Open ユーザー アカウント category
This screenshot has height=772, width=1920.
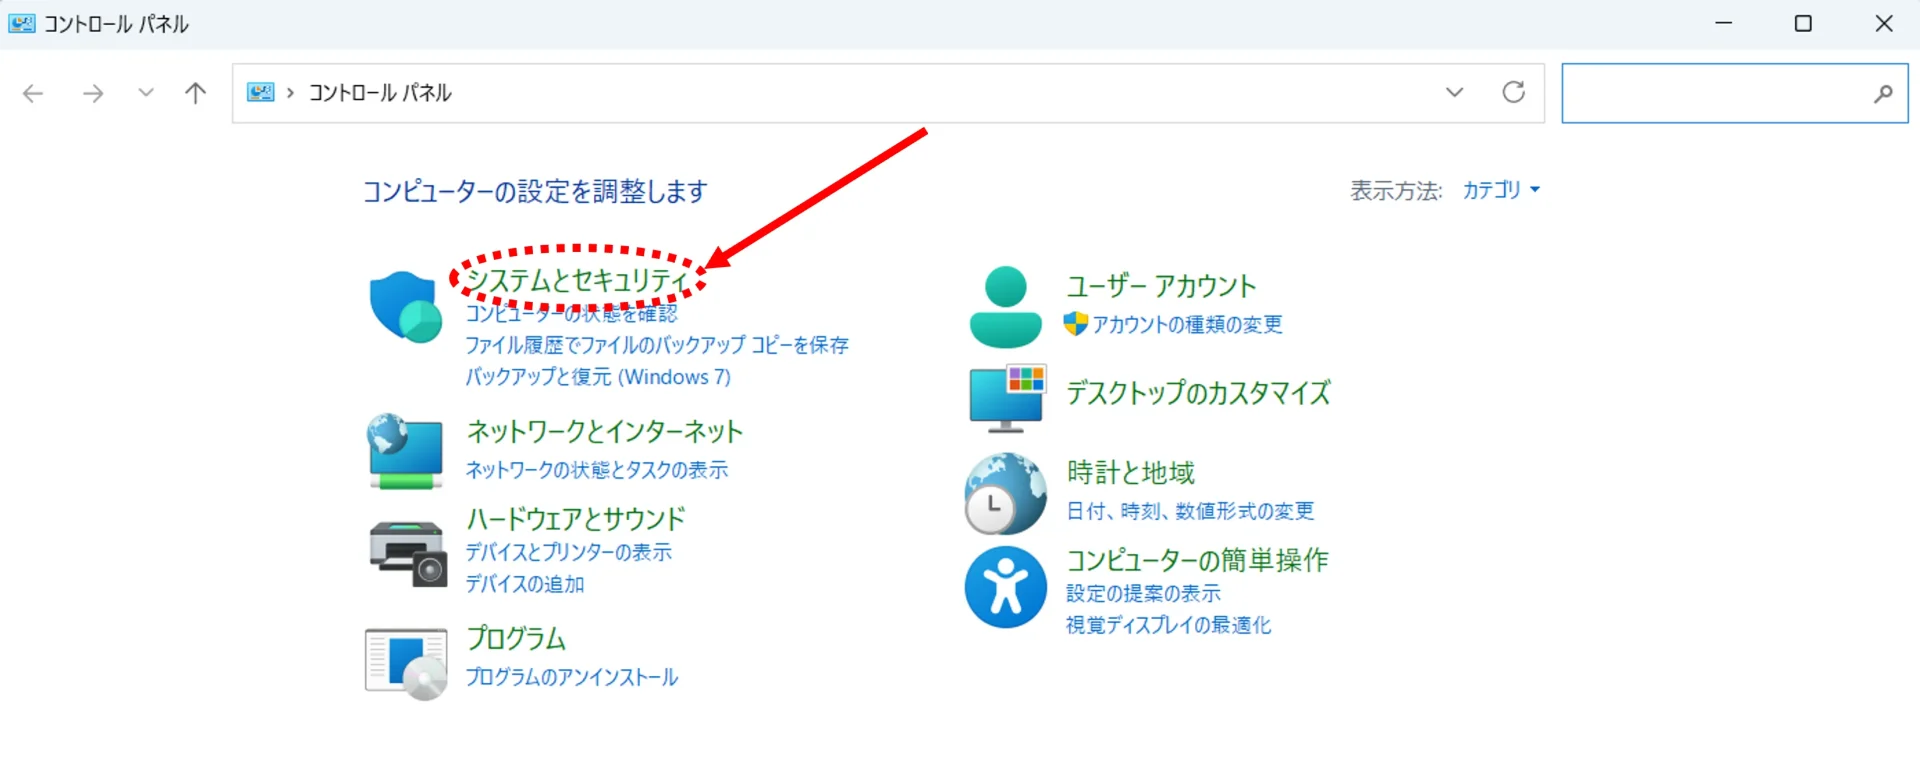click(1161, 286)
